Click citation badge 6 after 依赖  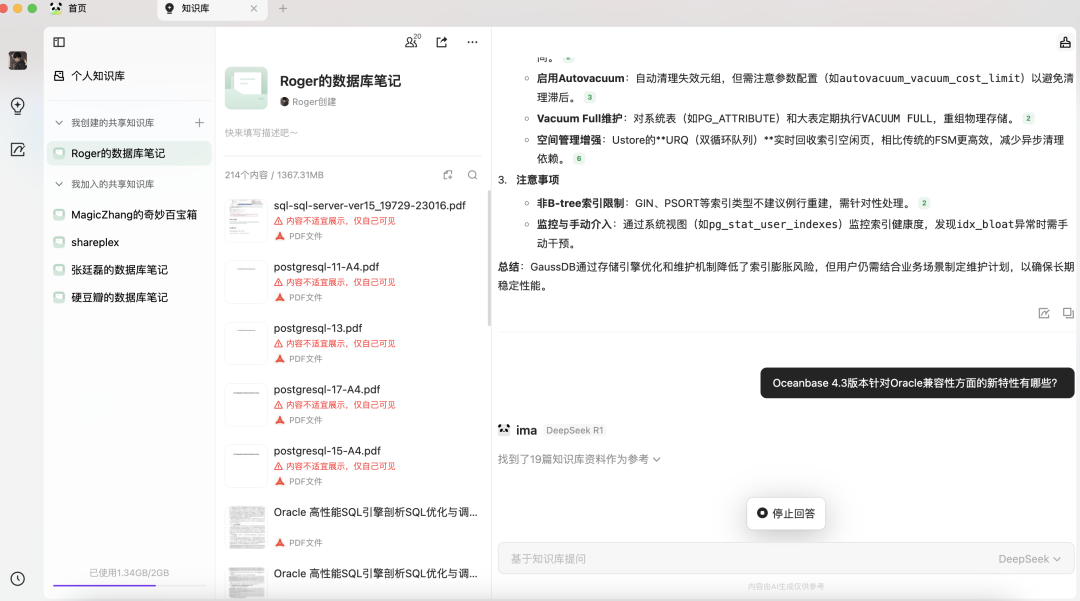579,158
